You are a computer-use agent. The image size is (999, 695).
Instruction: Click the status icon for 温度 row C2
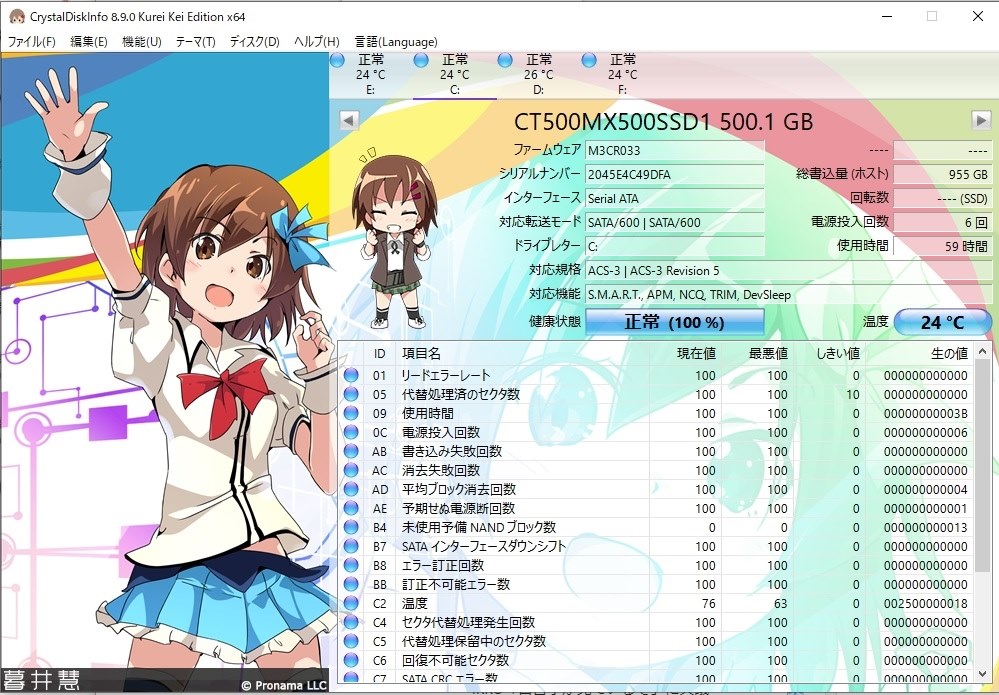point(351,603)
